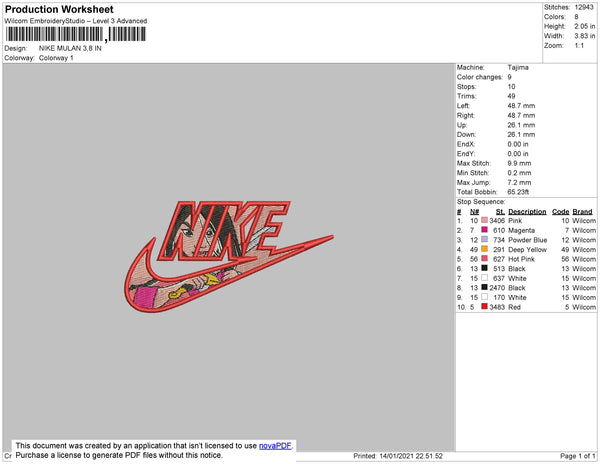Select the Pink color swatch, row 1
This screenshot has height=464, width=600.
[x=484, y=220]
